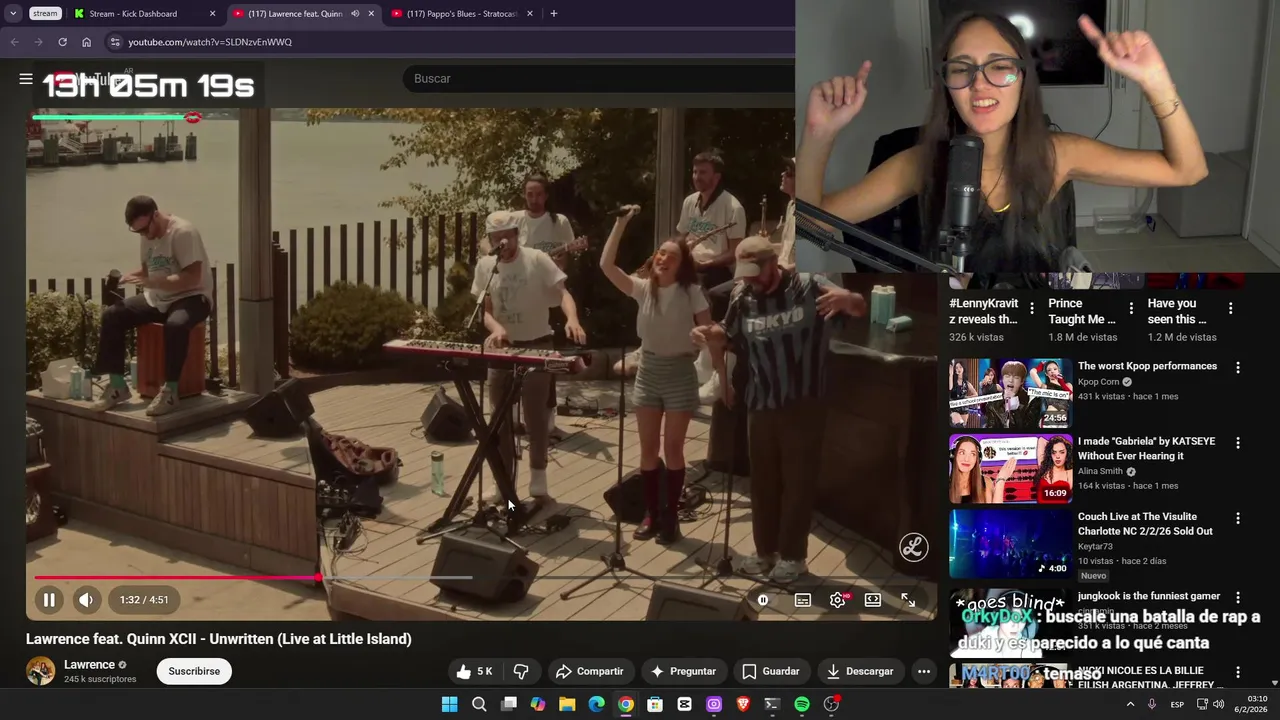Open options for 'Prince Taught Me' short
This screenshot has height=720, width=1280.
(1131, 308)
